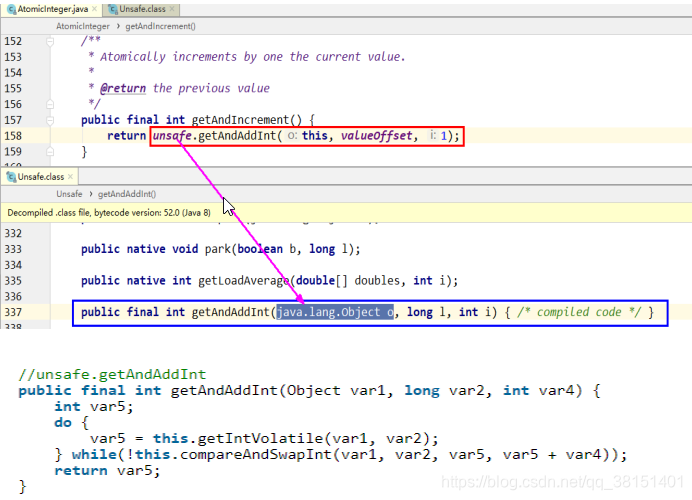Click the park method name on line 333
The image size is (692, 500).
[218, 249]
